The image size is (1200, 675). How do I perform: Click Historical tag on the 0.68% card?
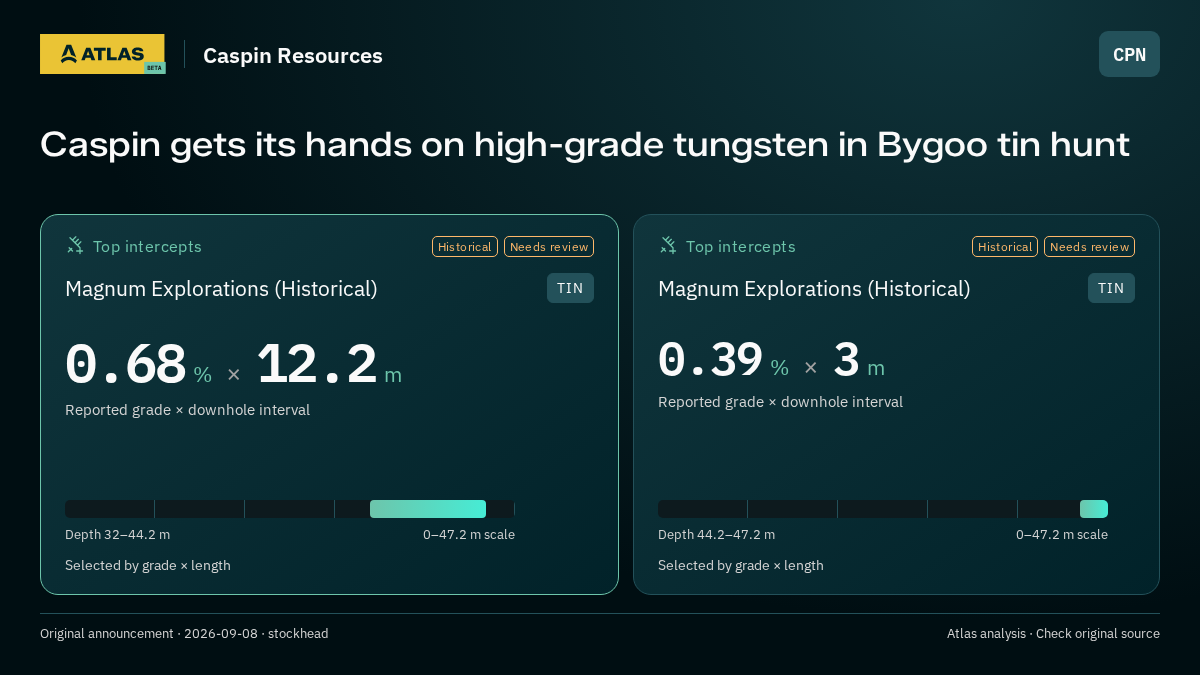point(465,247)
